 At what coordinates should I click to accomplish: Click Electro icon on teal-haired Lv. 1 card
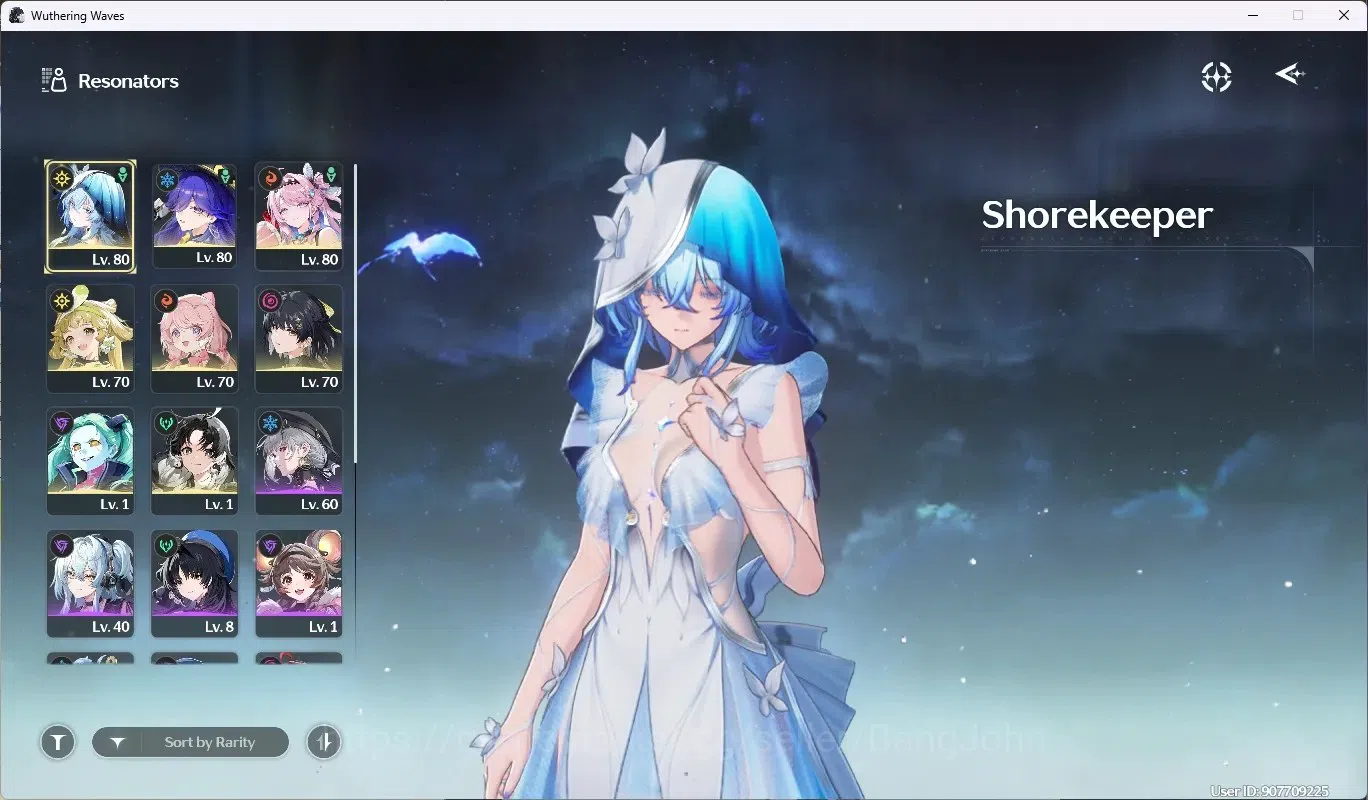[x=62, y=423]
